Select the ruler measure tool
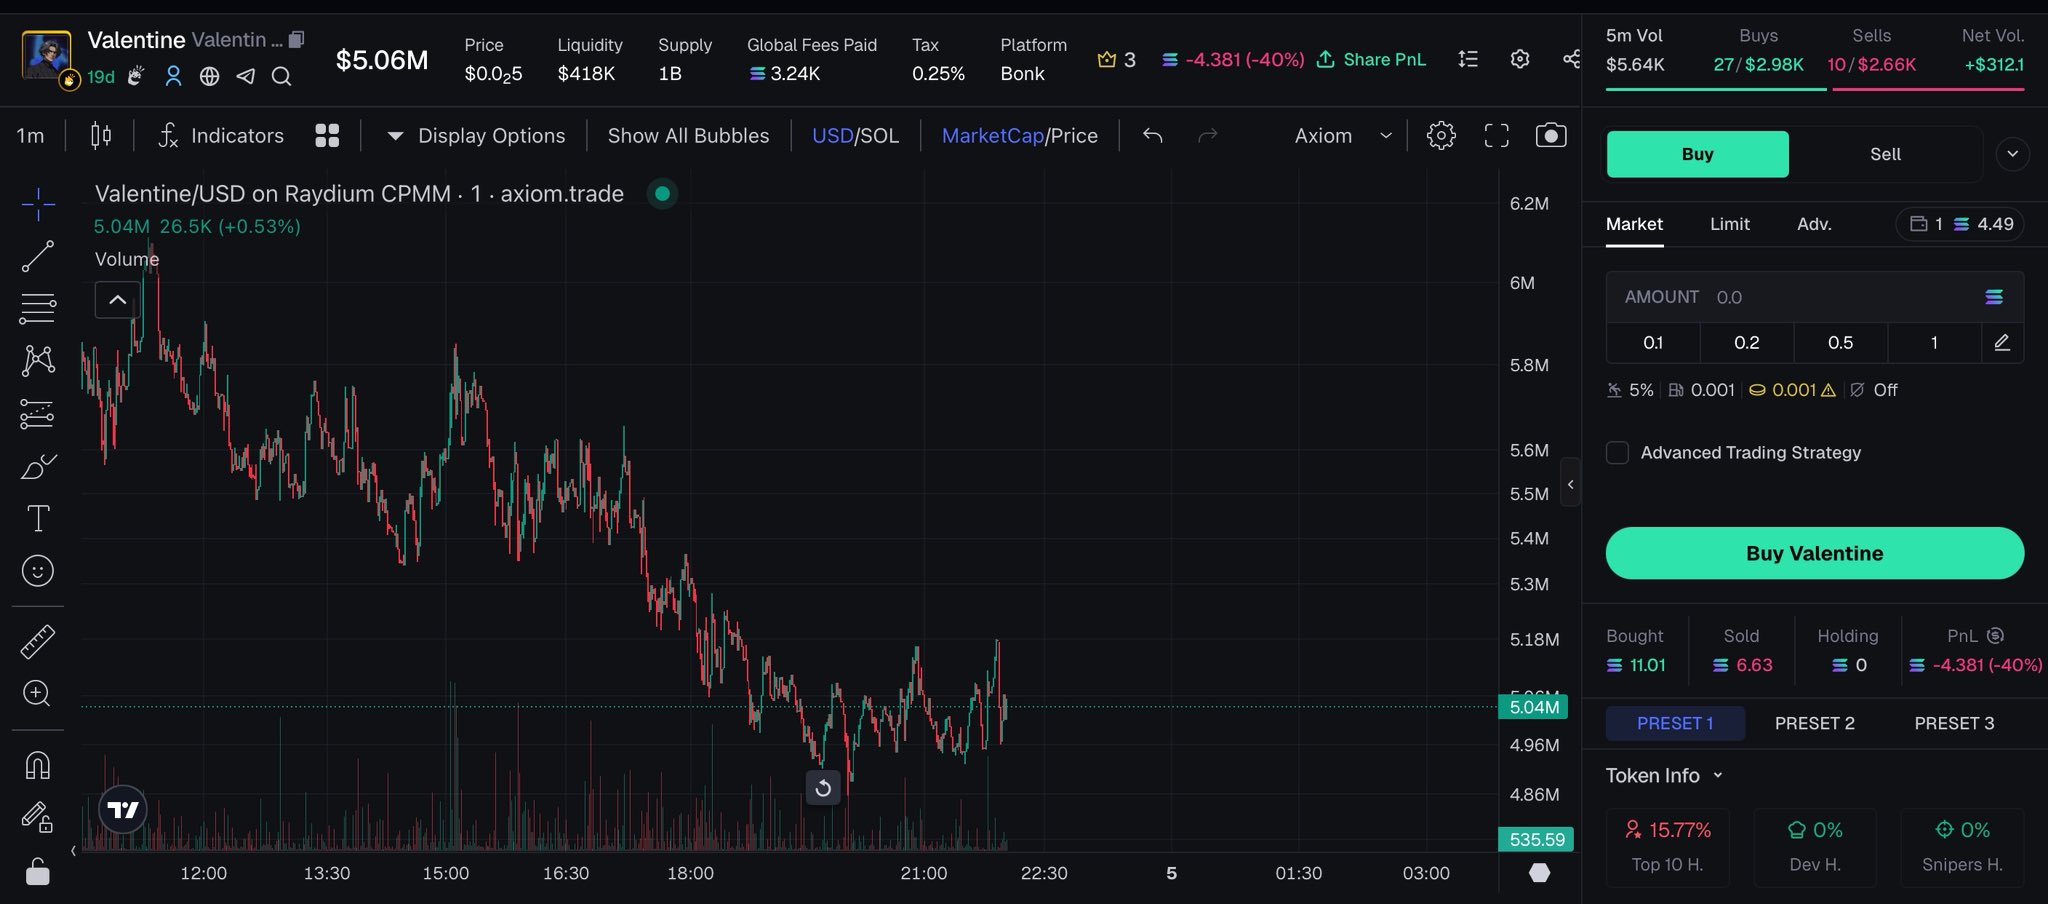 [x=38, y=642]
